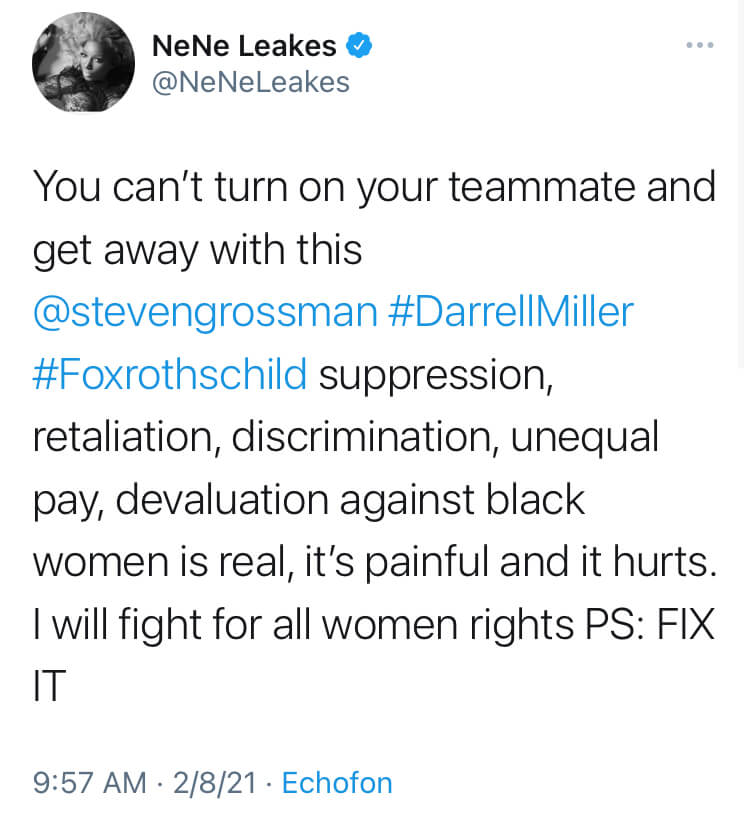This screenshot has width=750, height=813.
Task: Click the "retaliation, discrimination, unequal" line
Action: [x=345, y=438]
